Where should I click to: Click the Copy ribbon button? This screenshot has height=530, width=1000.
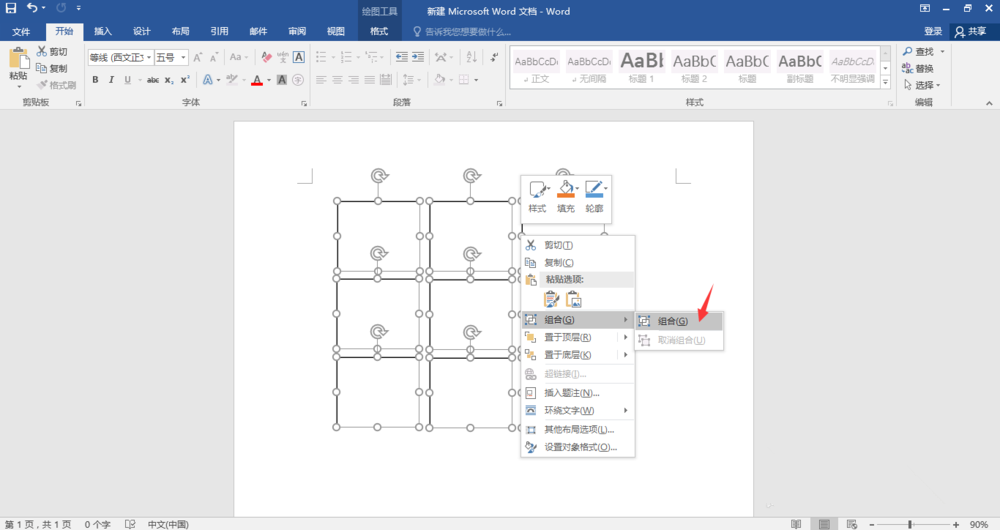point(52,68)
